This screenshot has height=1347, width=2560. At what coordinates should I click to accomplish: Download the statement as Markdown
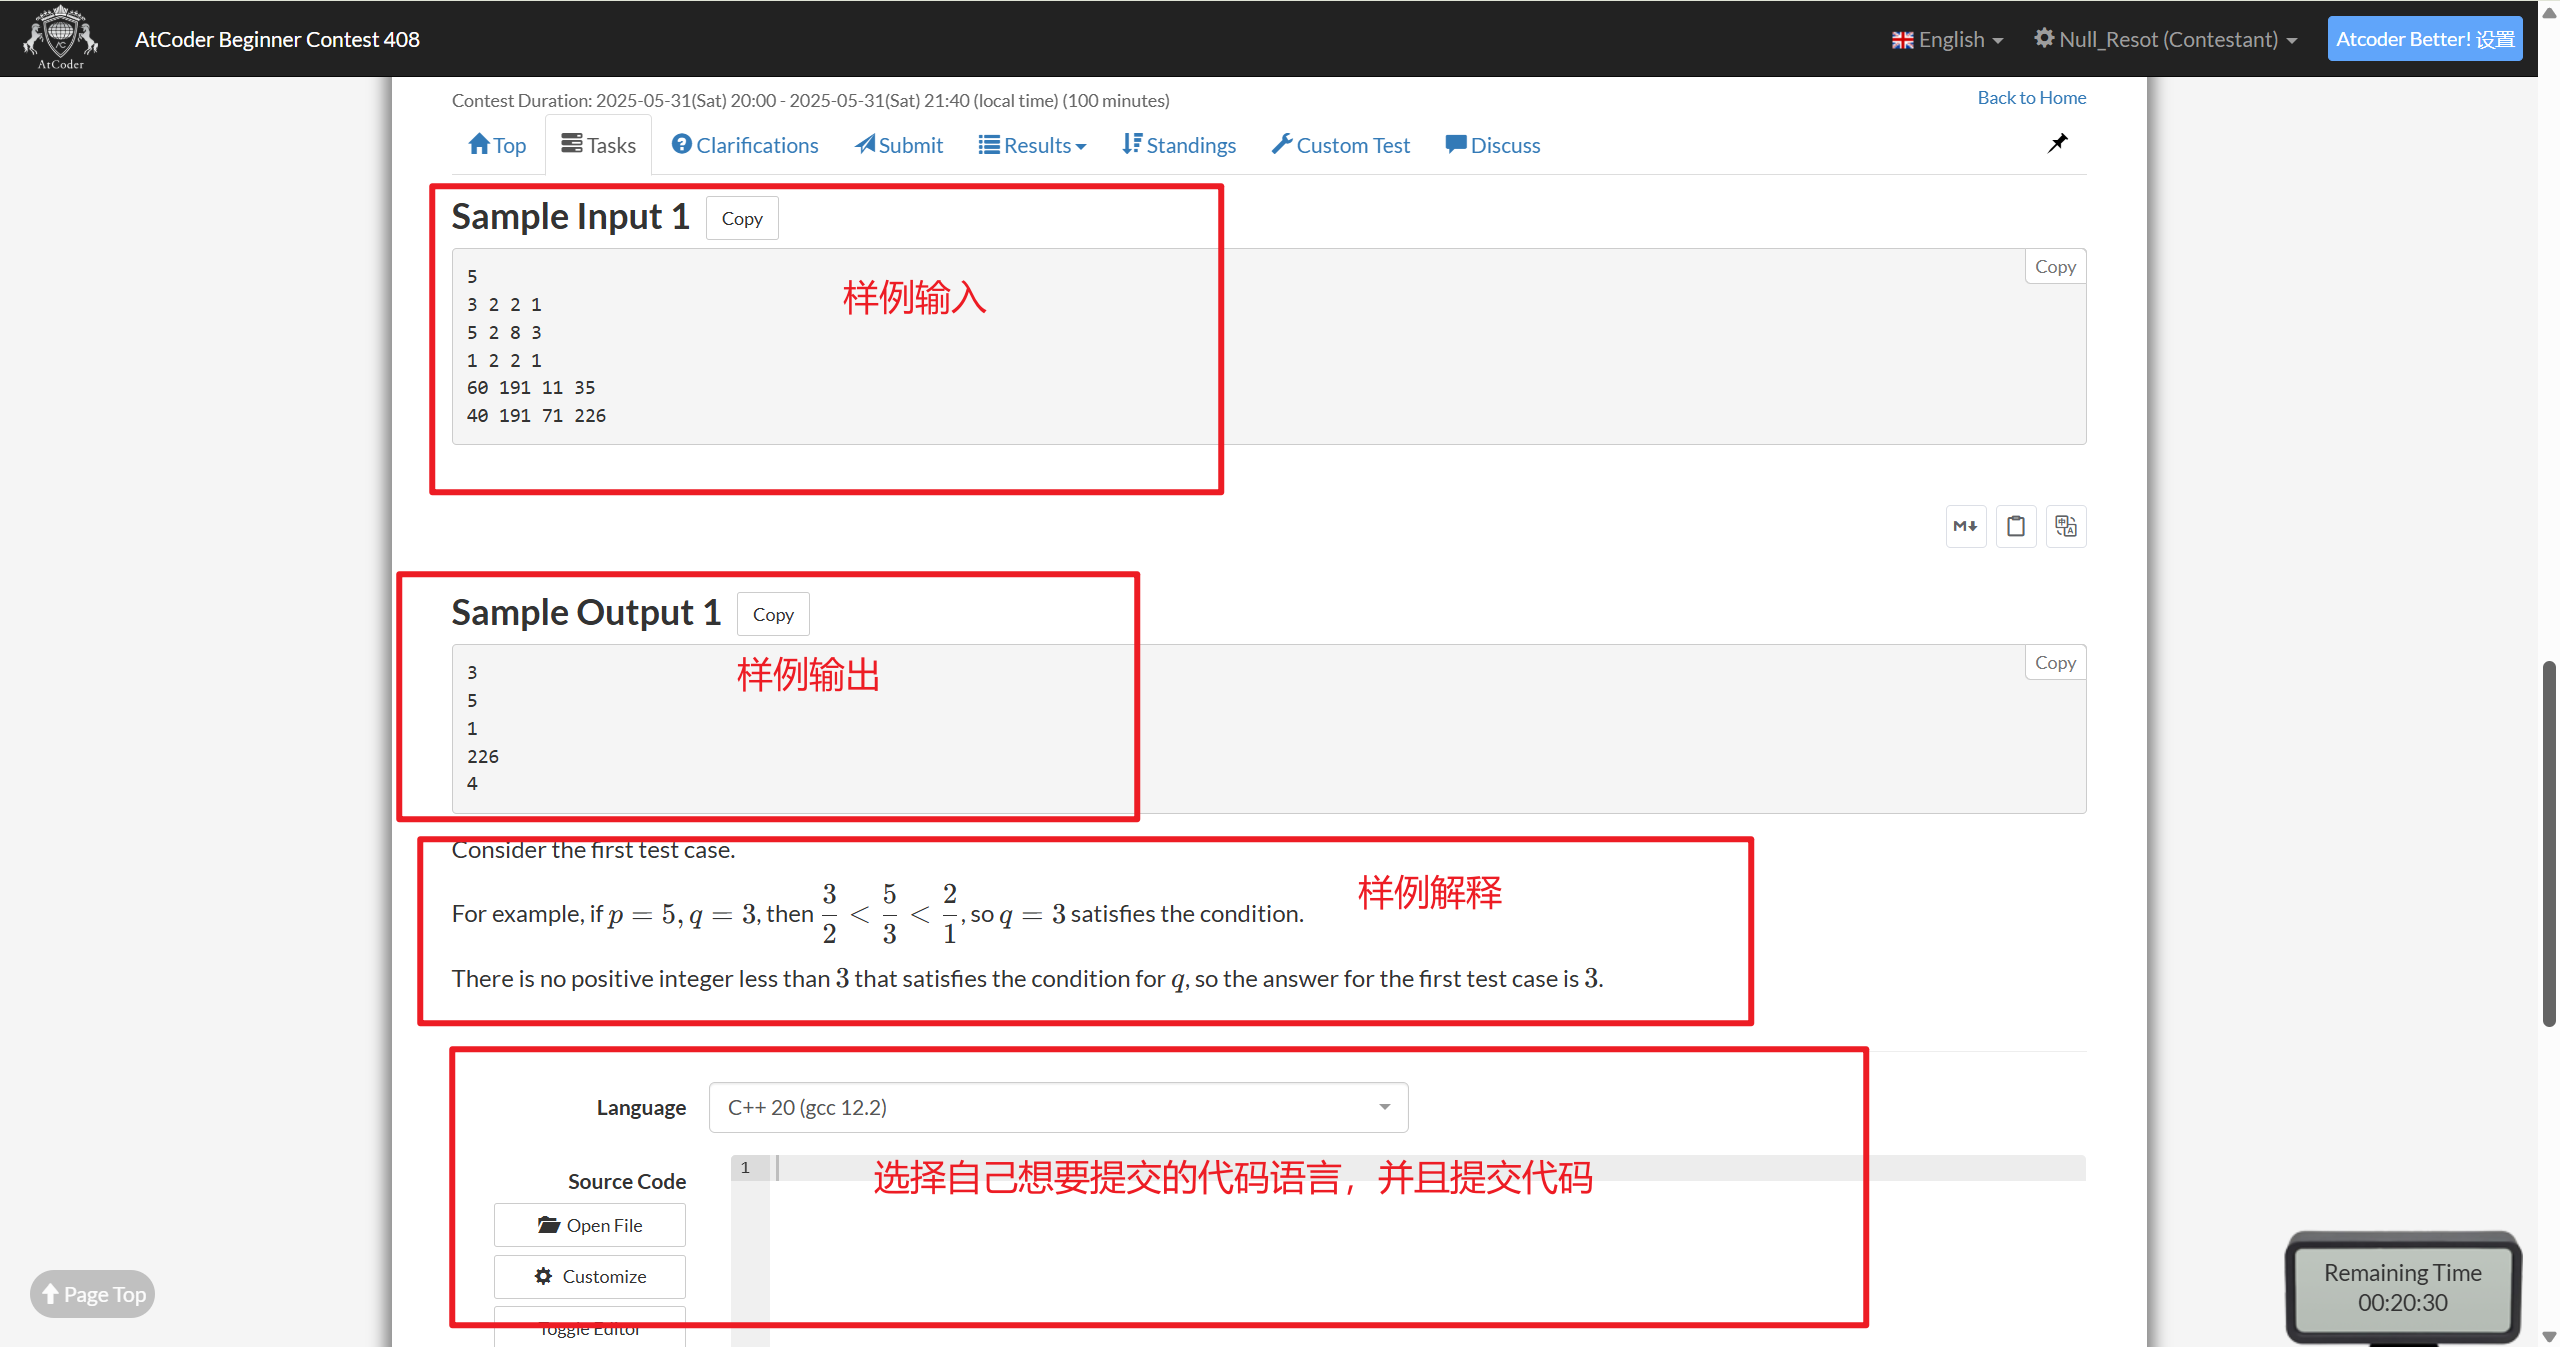tap(1964, 525)
